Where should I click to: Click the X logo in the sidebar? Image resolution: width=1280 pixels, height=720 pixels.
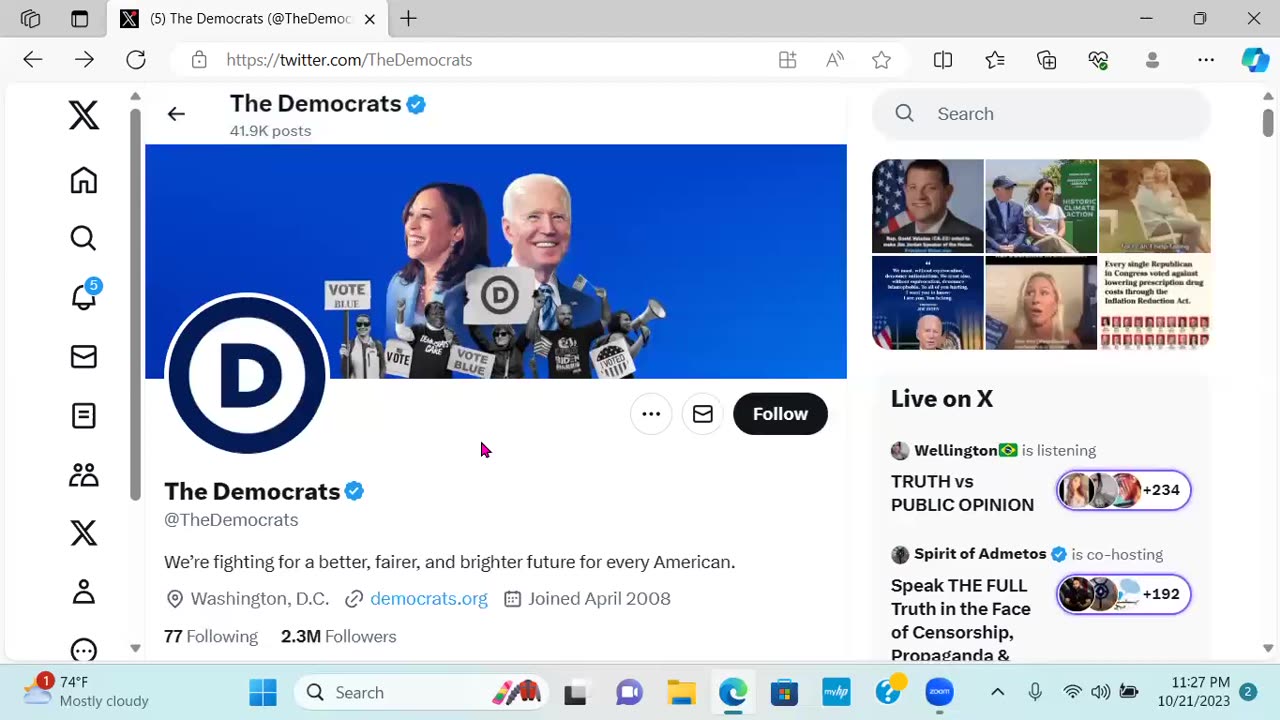tap(84, 115)
